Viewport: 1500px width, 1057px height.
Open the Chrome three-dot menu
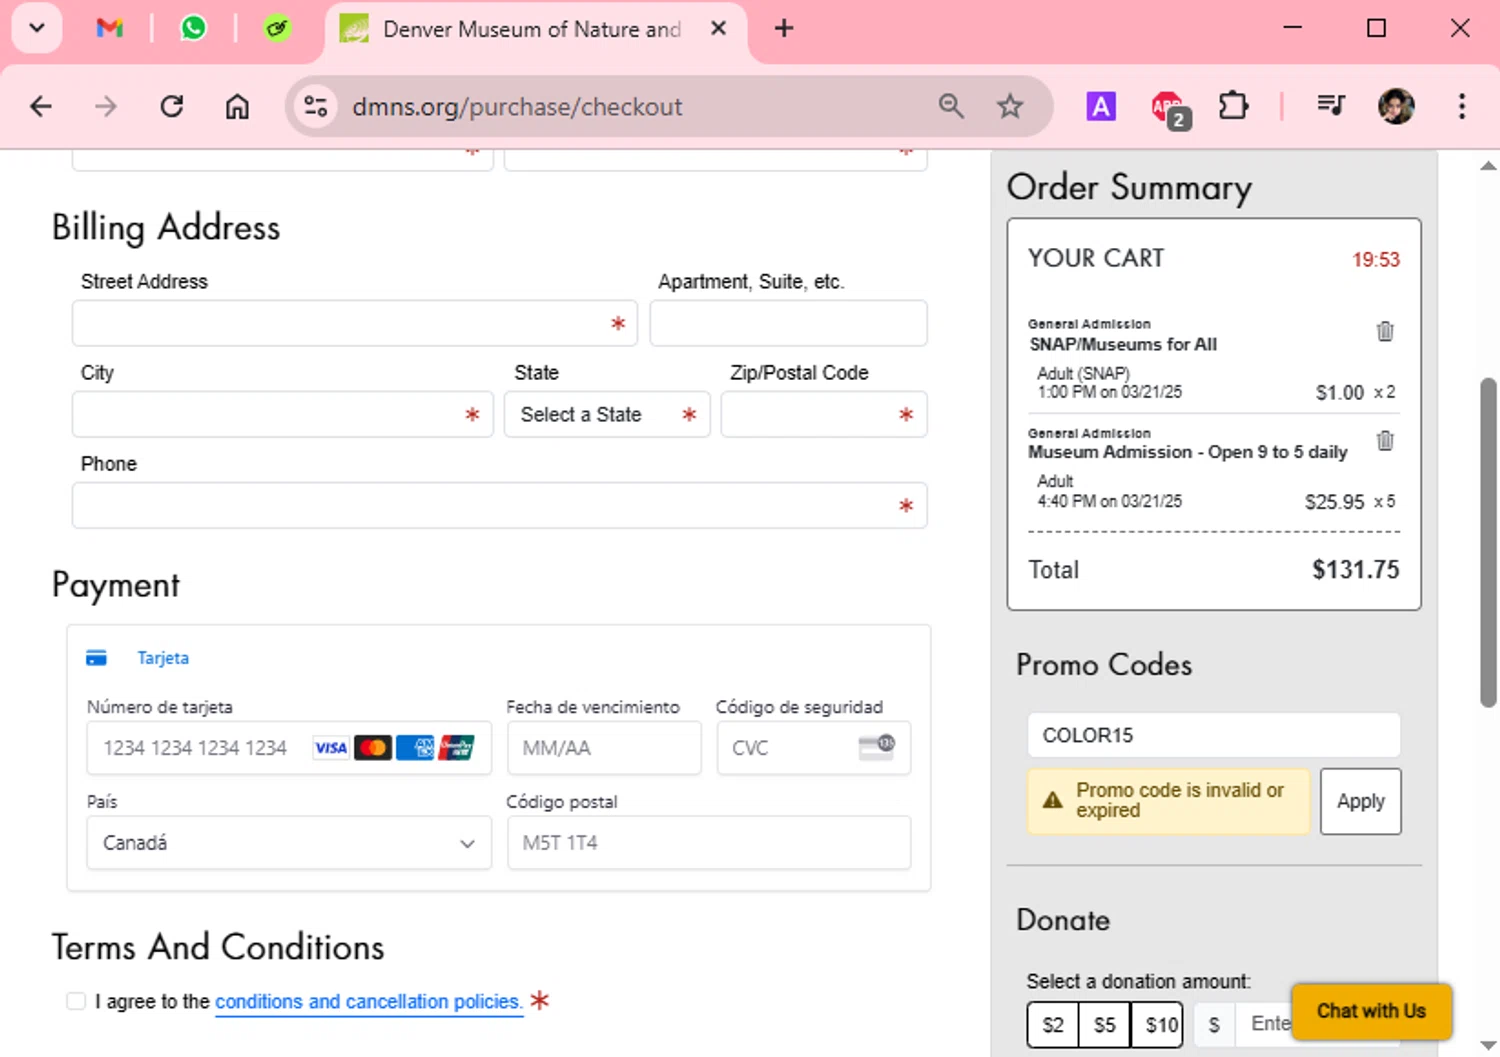click(1462, 106)
